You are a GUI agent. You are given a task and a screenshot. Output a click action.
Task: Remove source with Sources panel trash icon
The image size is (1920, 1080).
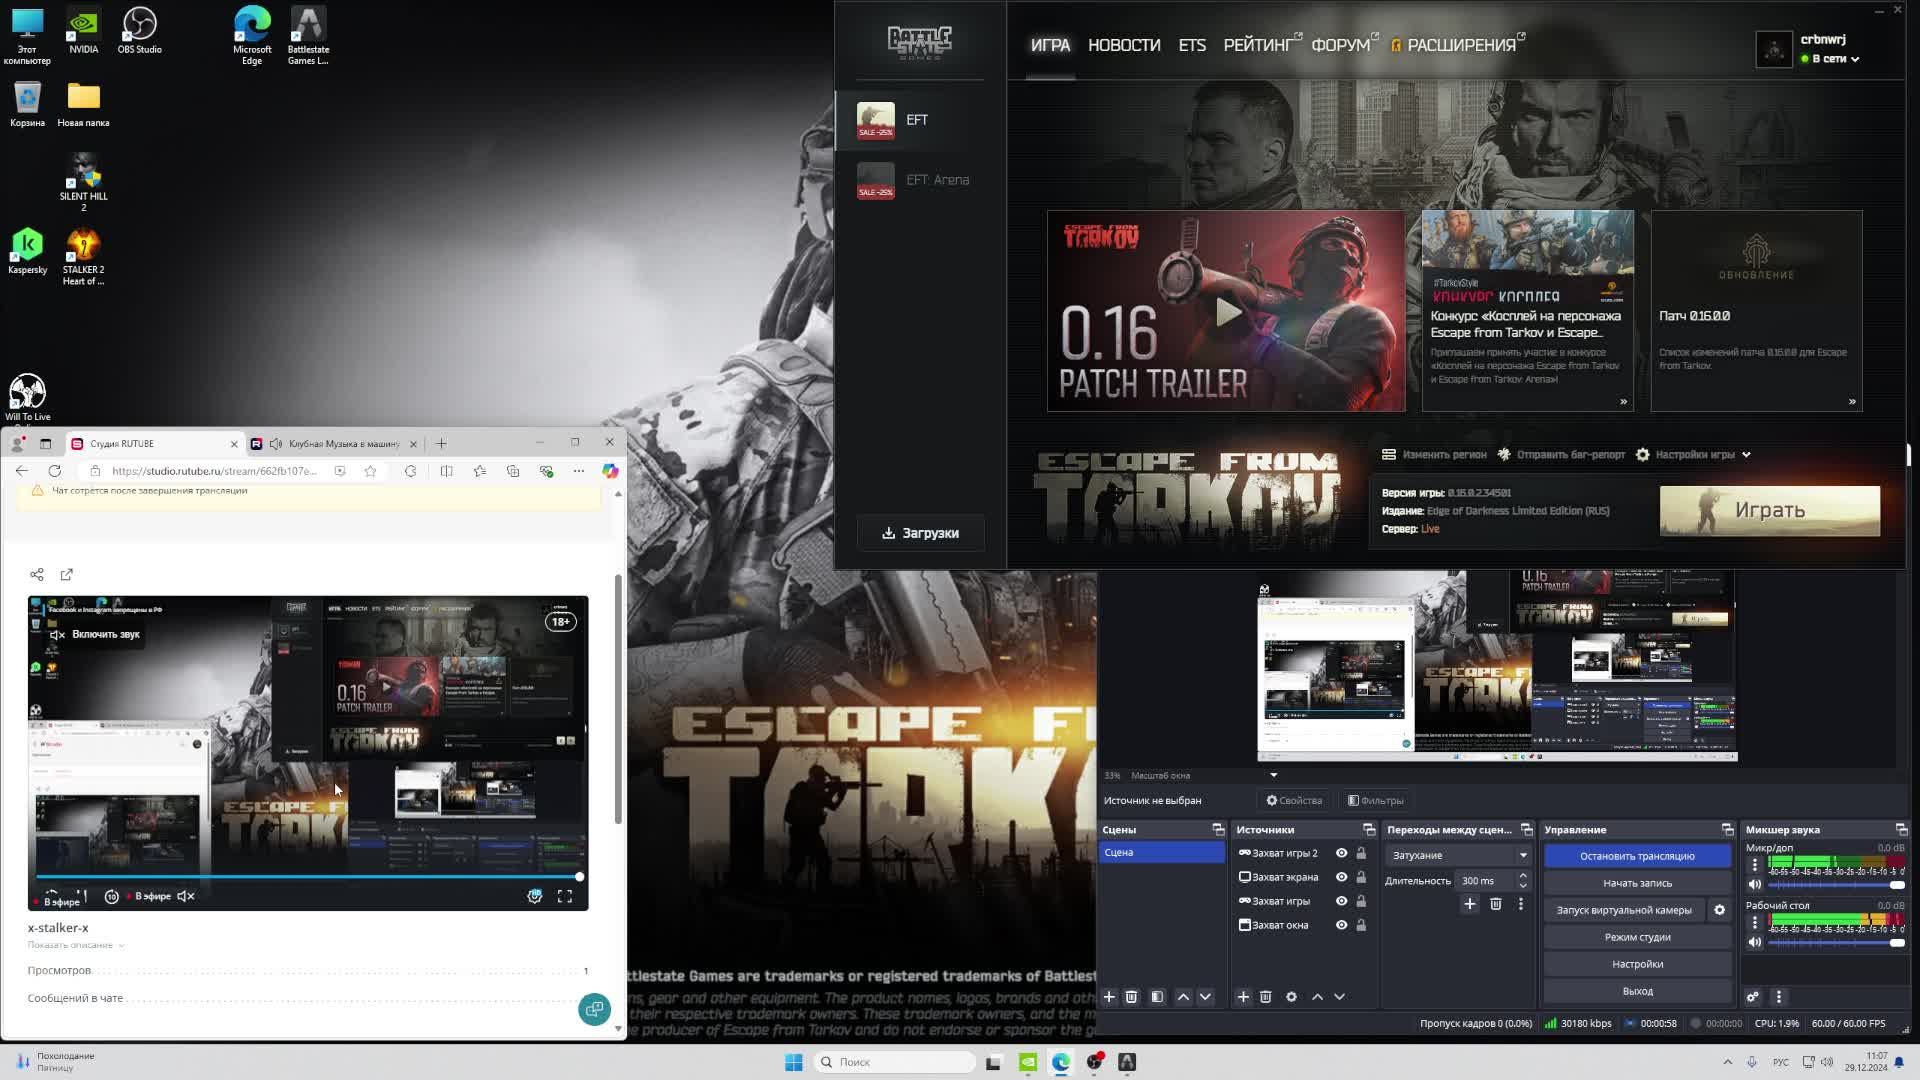pyautogui.click(x=1265, y=997)
